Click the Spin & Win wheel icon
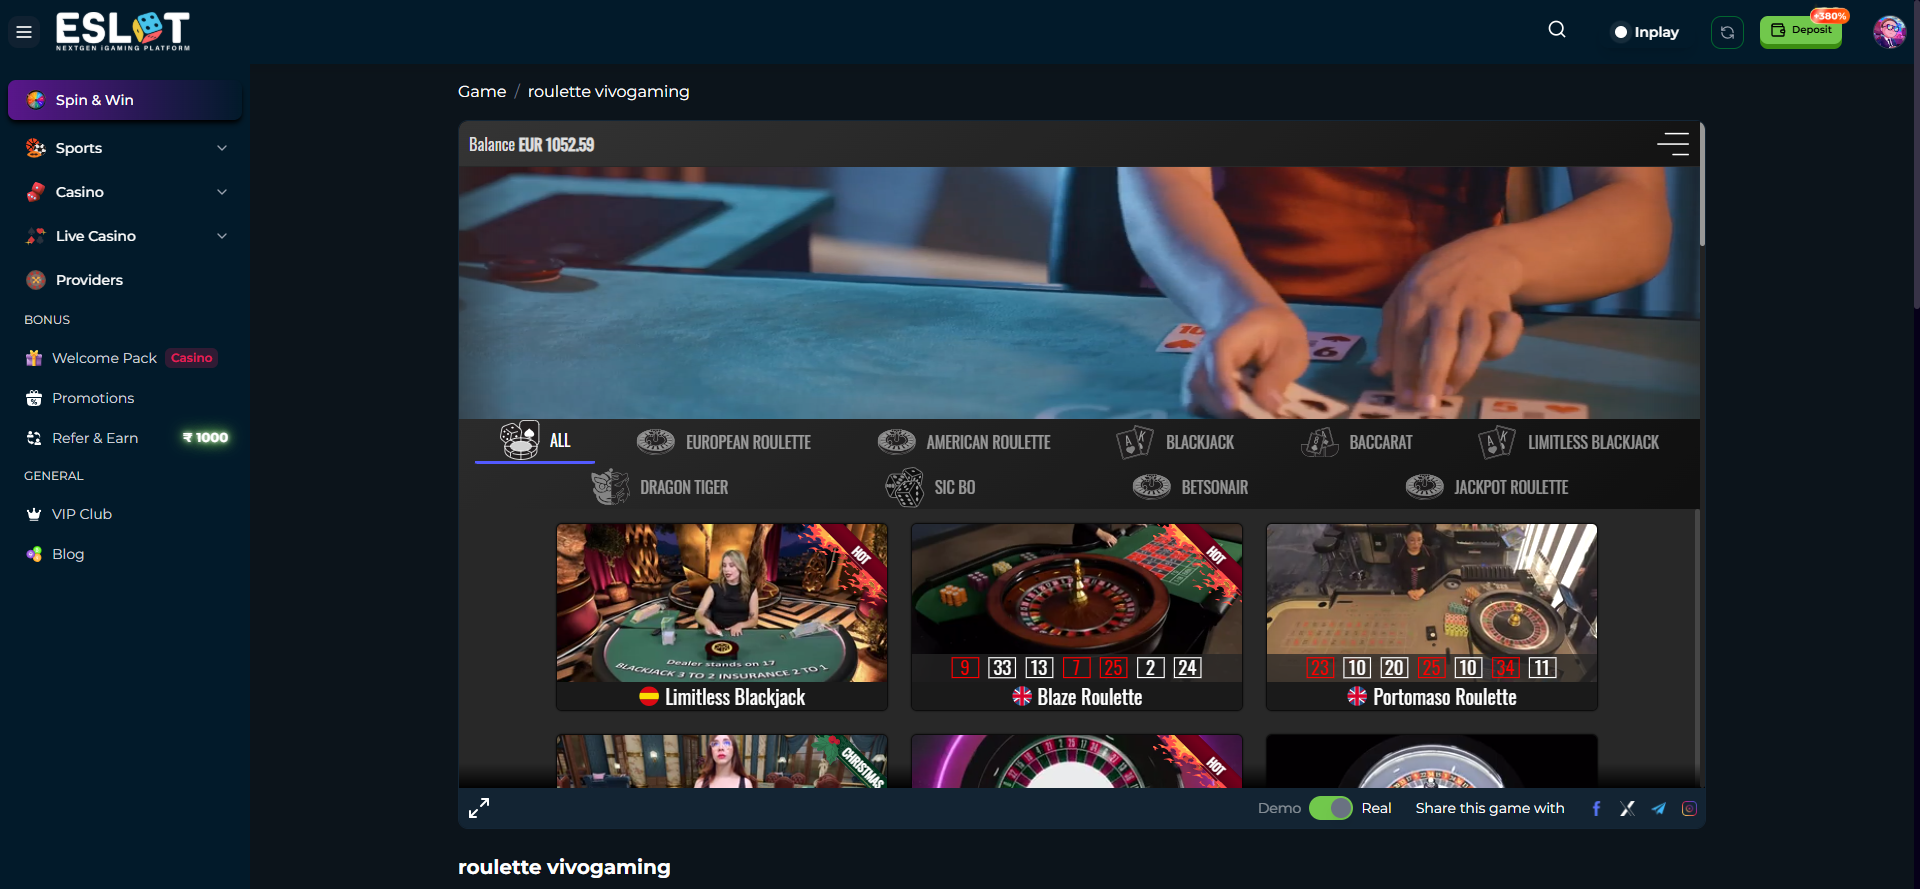 point(36,100)
